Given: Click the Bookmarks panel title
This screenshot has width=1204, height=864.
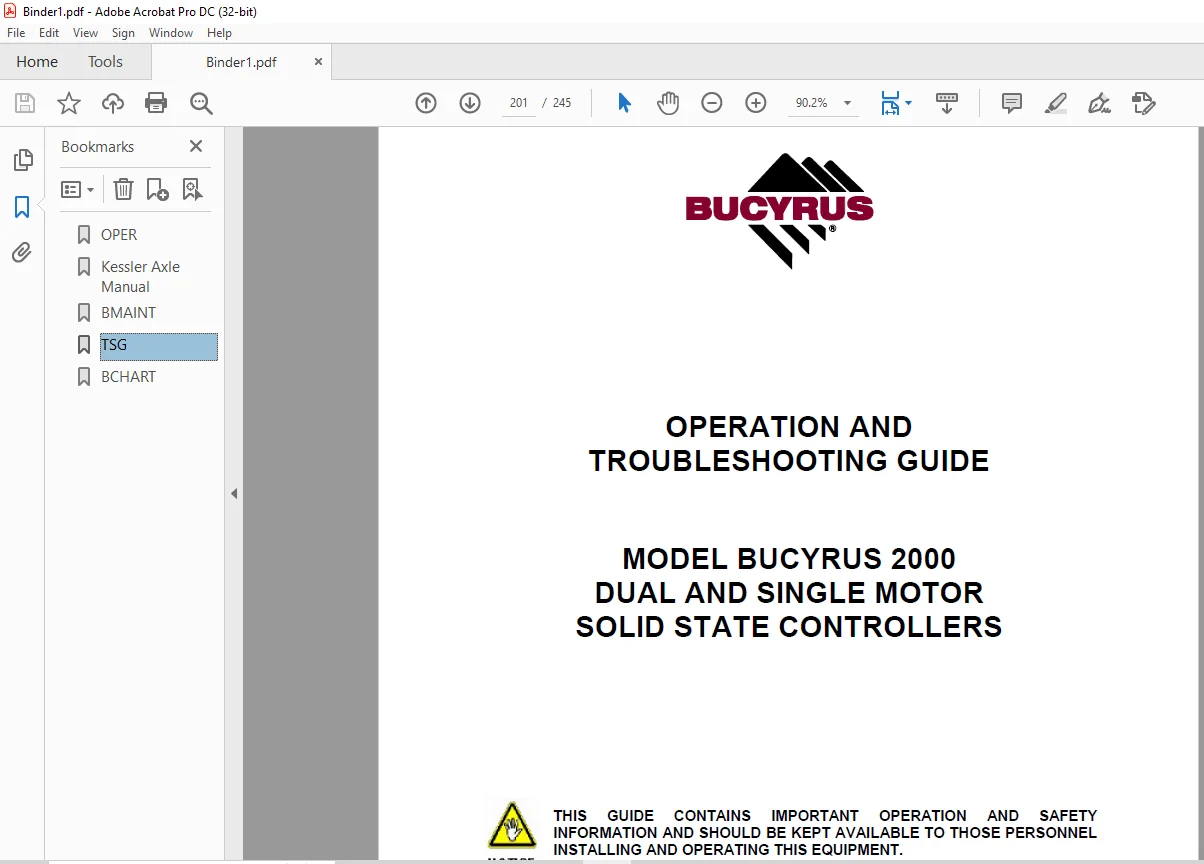Looking at the screenshot, I should click(x=97, y=147).
